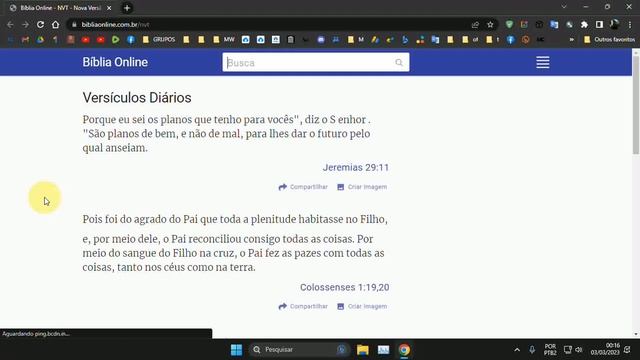Open the translate extension icon in toolbar
This screenshot has width=640, height=360.
pos(554,24)
